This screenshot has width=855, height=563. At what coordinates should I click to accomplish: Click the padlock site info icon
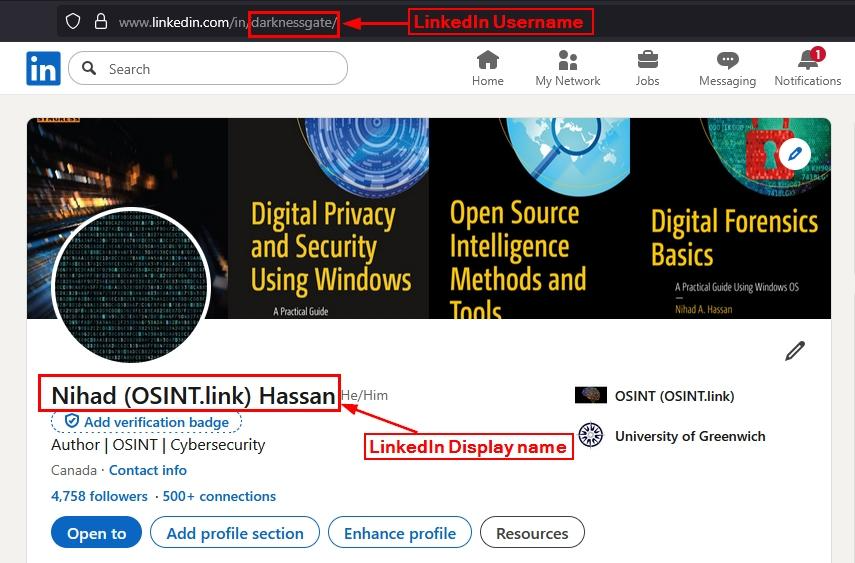(x=99, y=21)
